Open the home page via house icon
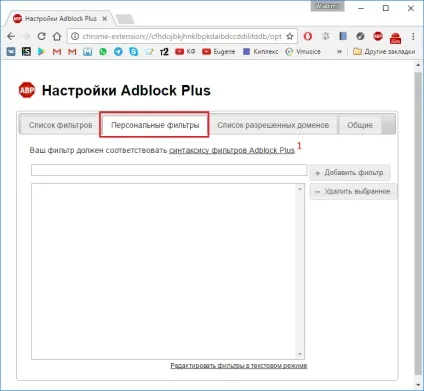 [57, 36]
